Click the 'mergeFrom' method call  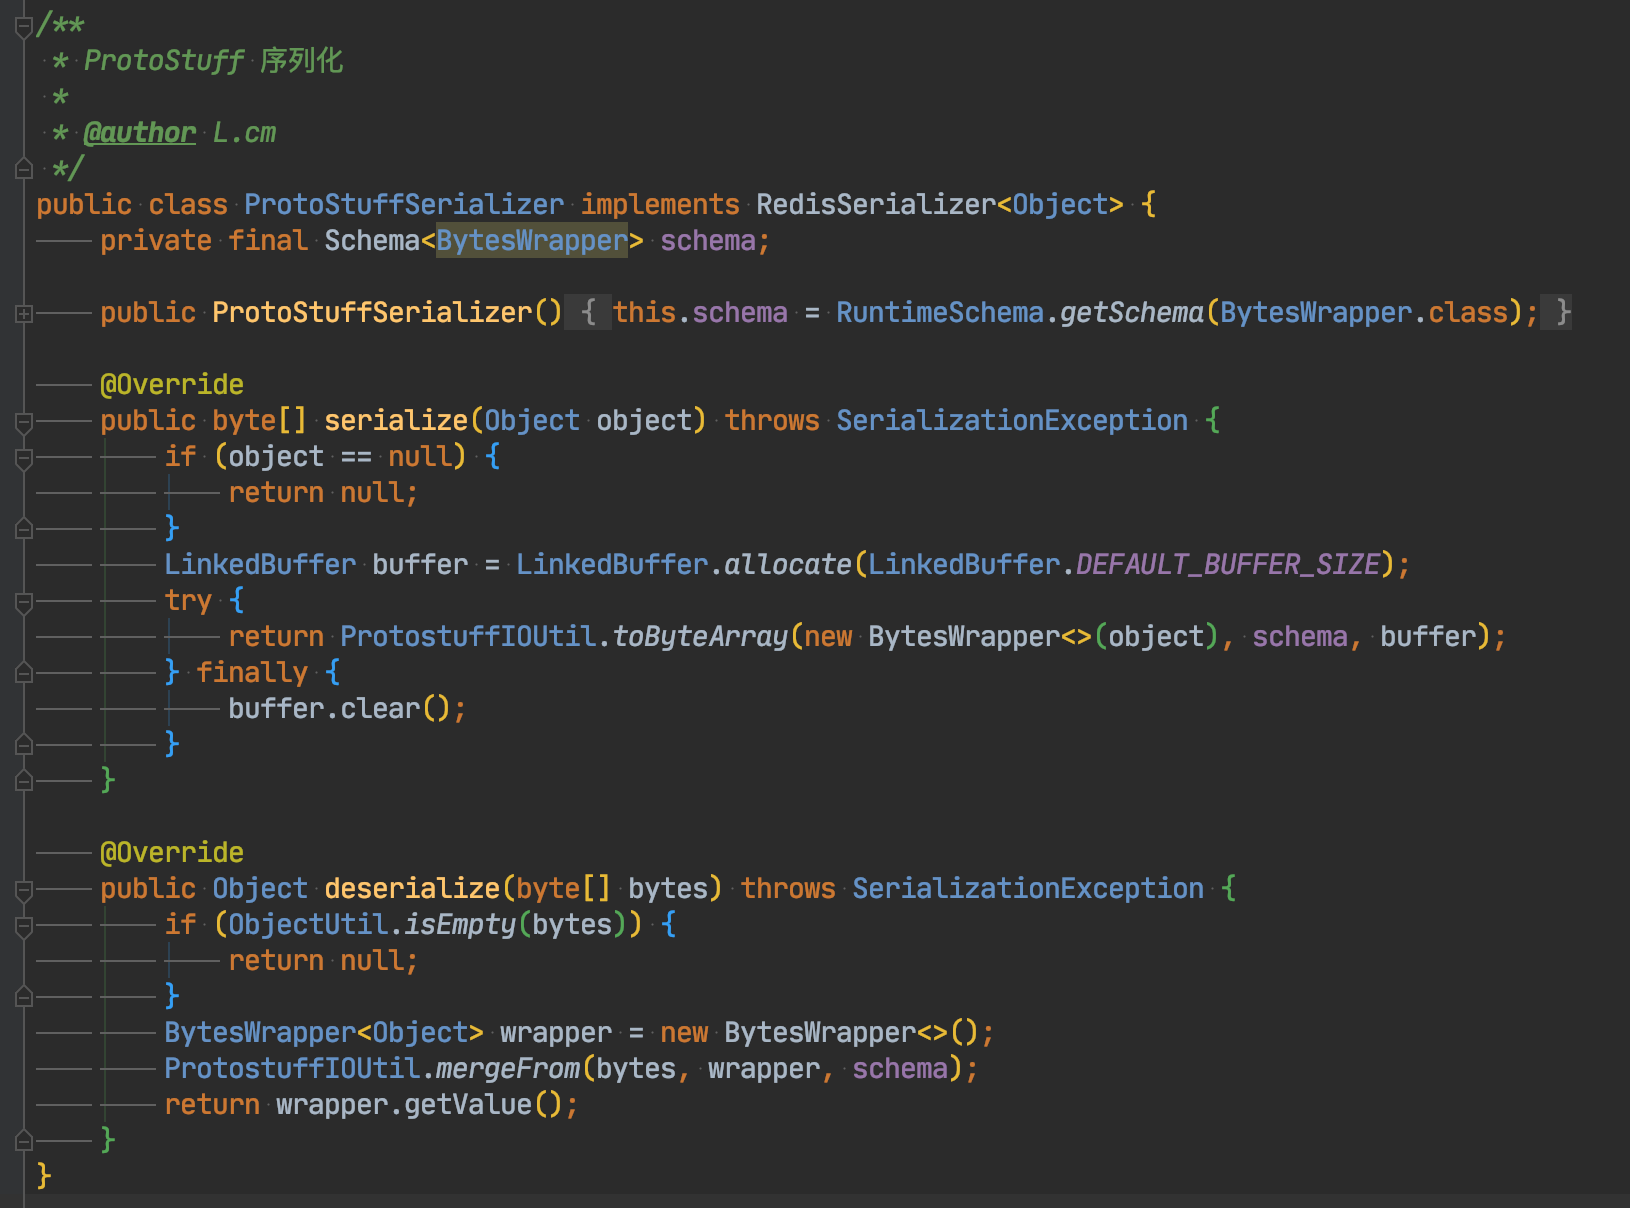click(508, 1068)
